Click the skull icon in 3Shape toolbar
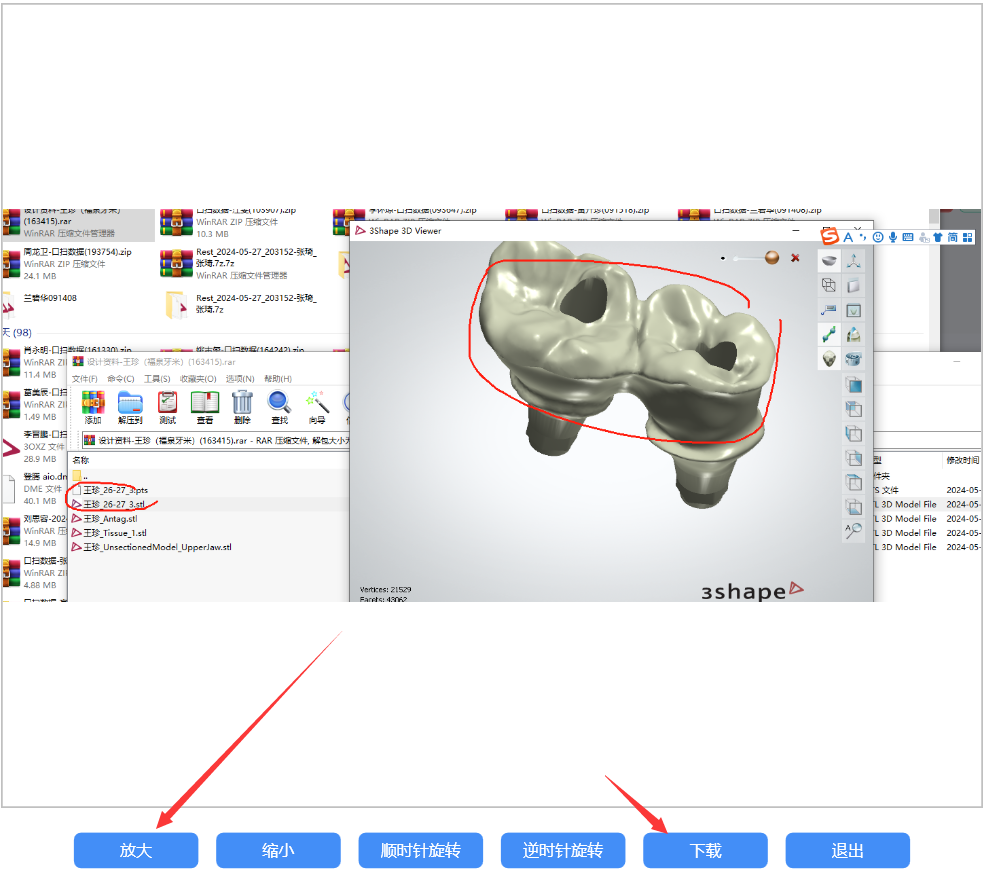 tap(829, 358)
